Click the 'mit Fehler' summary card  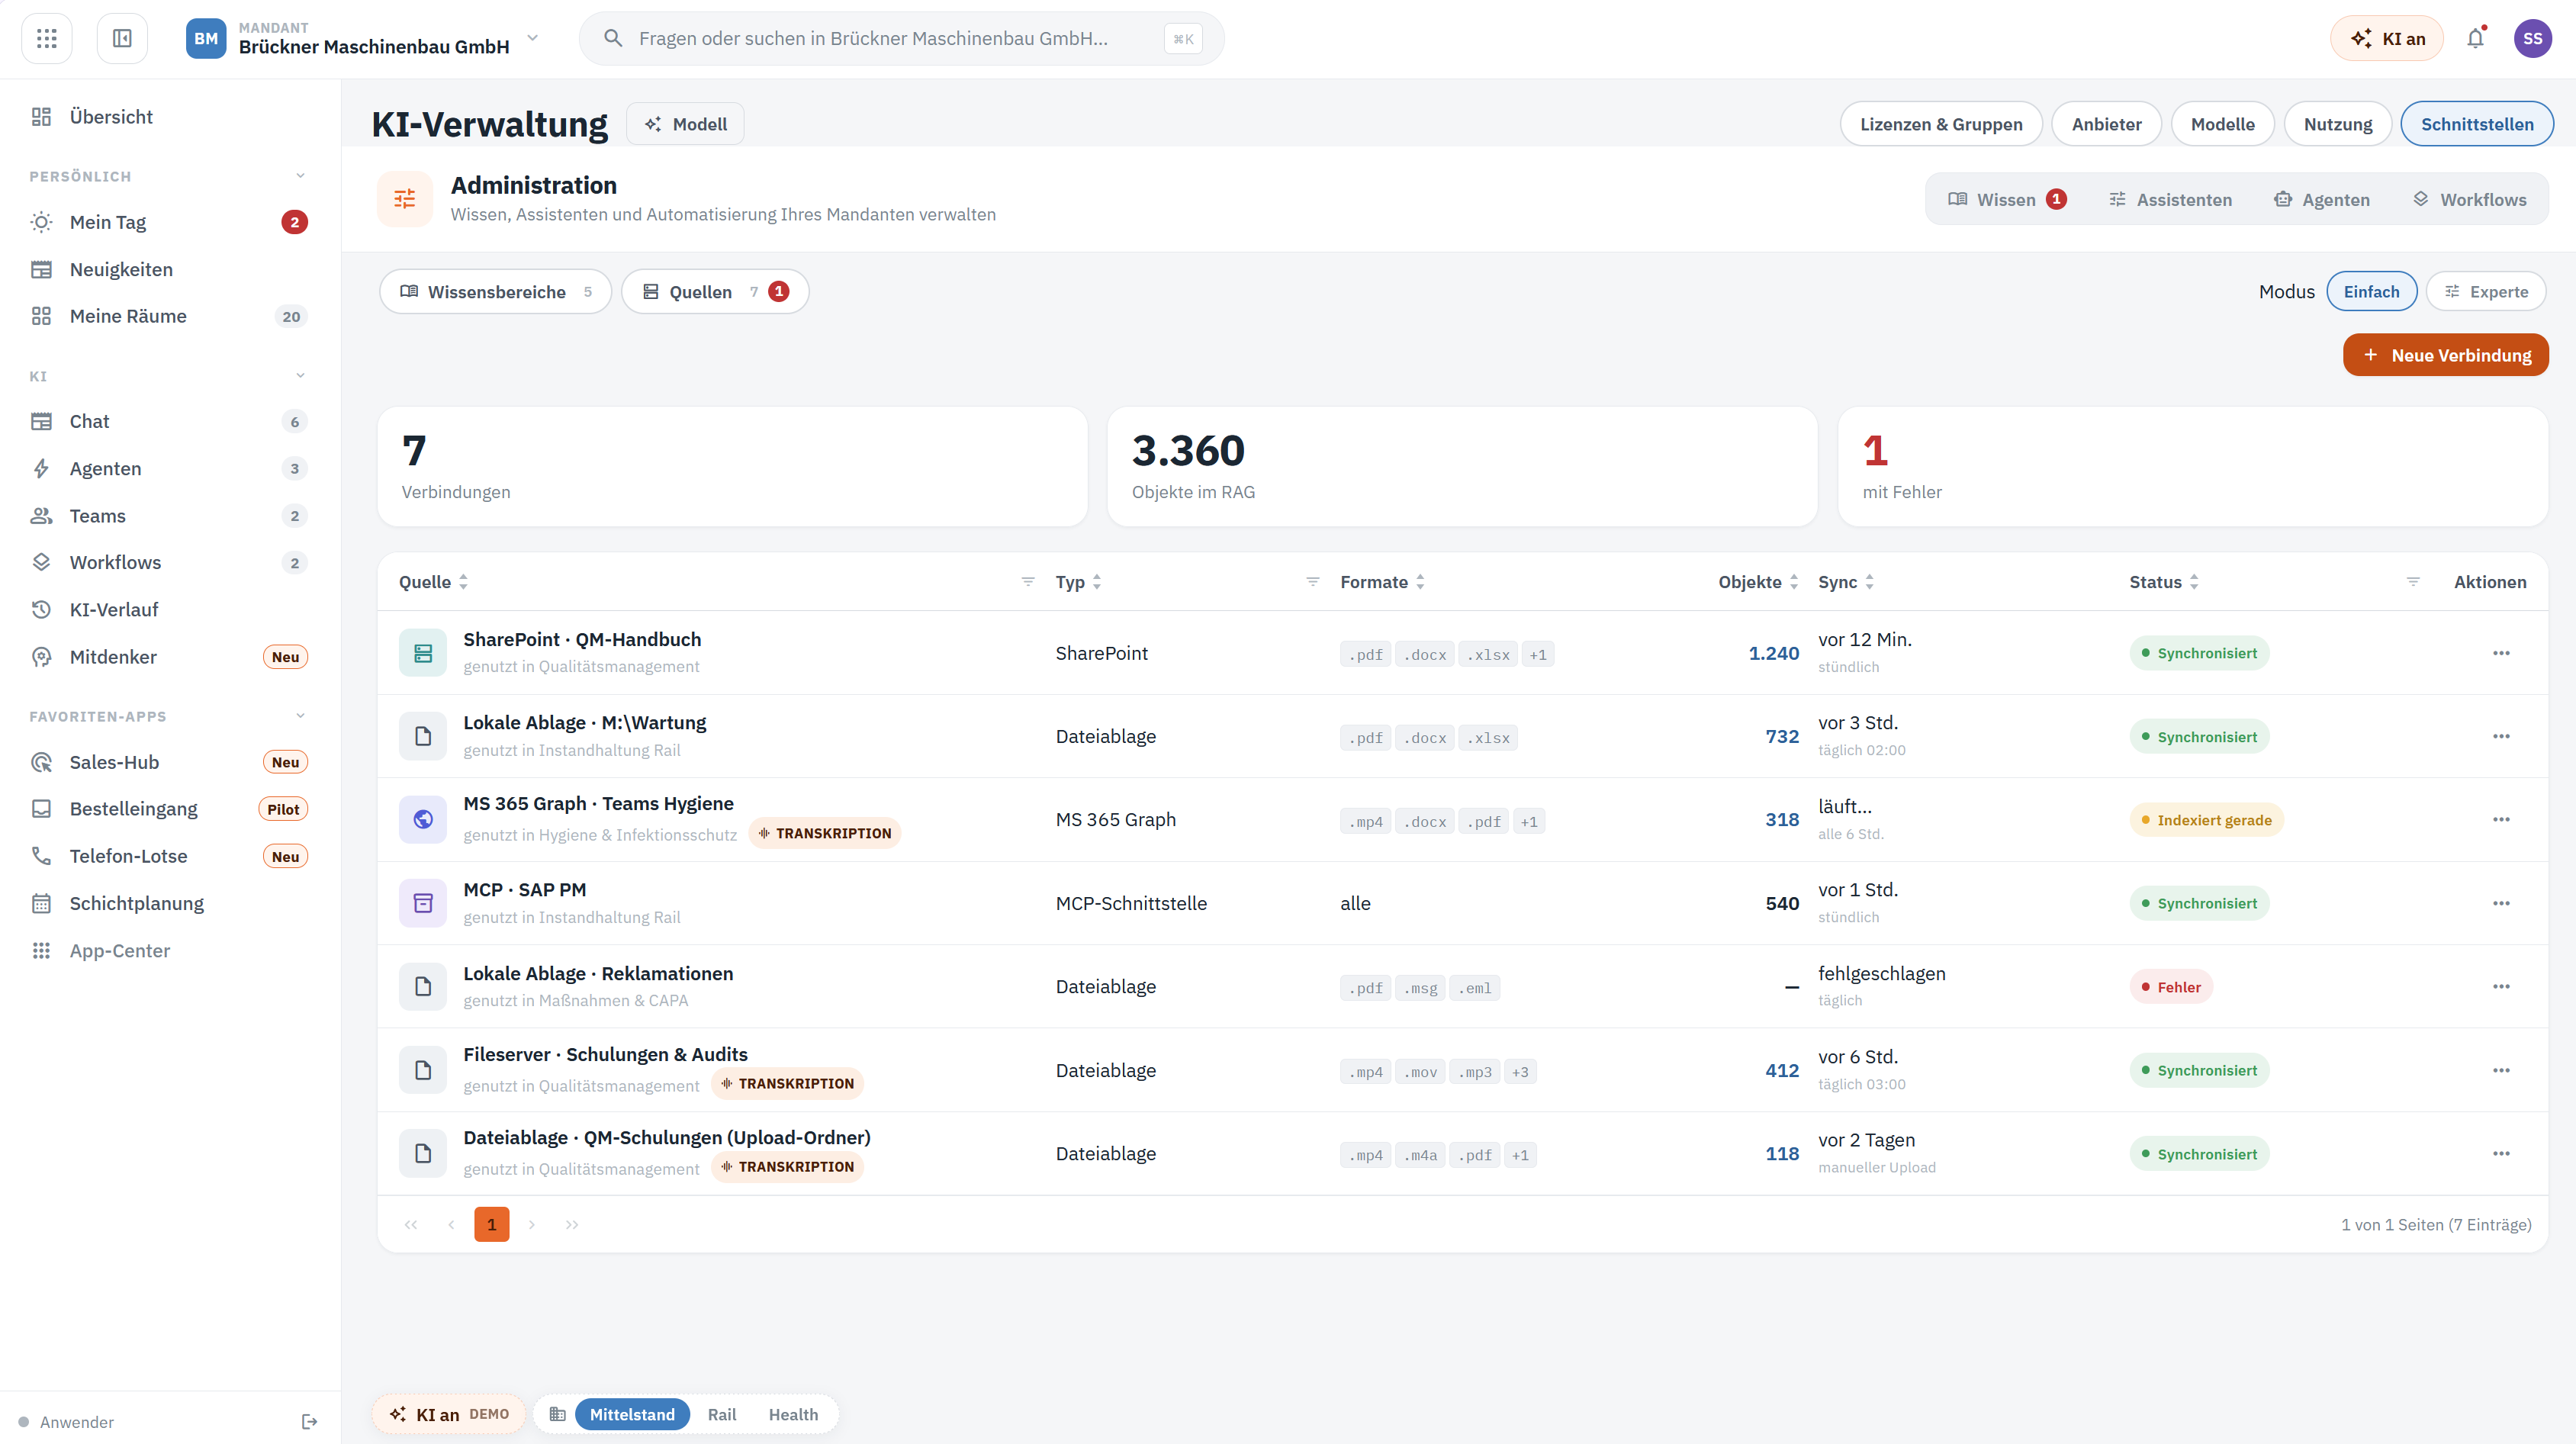[2192, 466]
